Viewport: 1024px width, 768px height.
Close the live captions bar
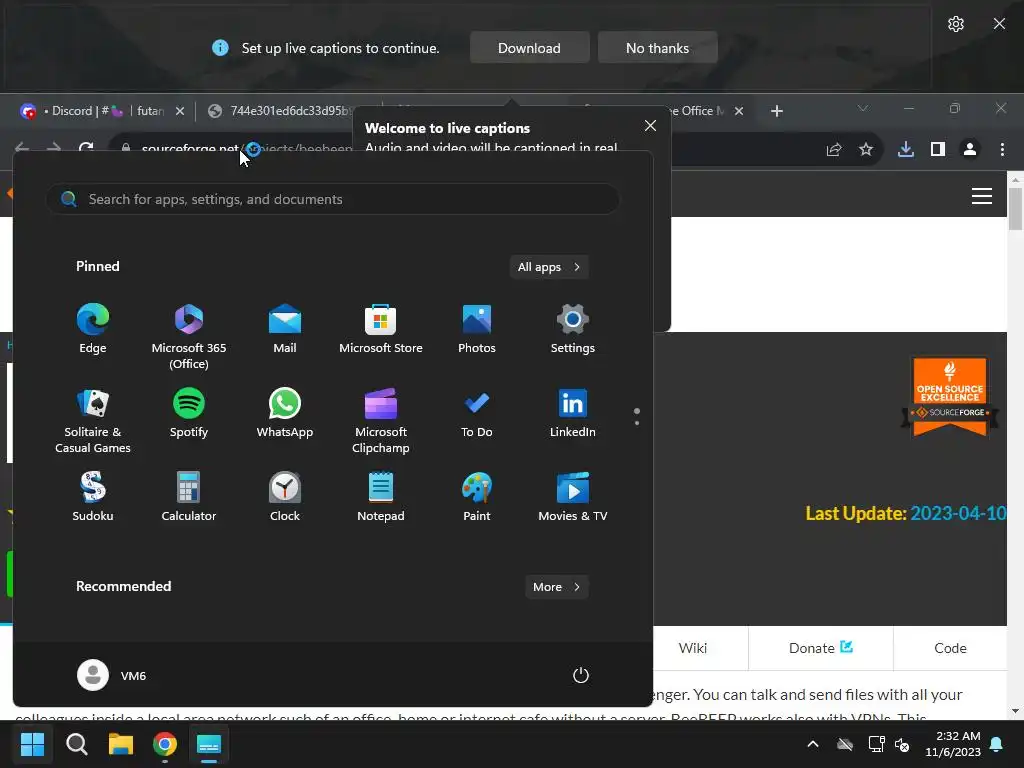999,24
